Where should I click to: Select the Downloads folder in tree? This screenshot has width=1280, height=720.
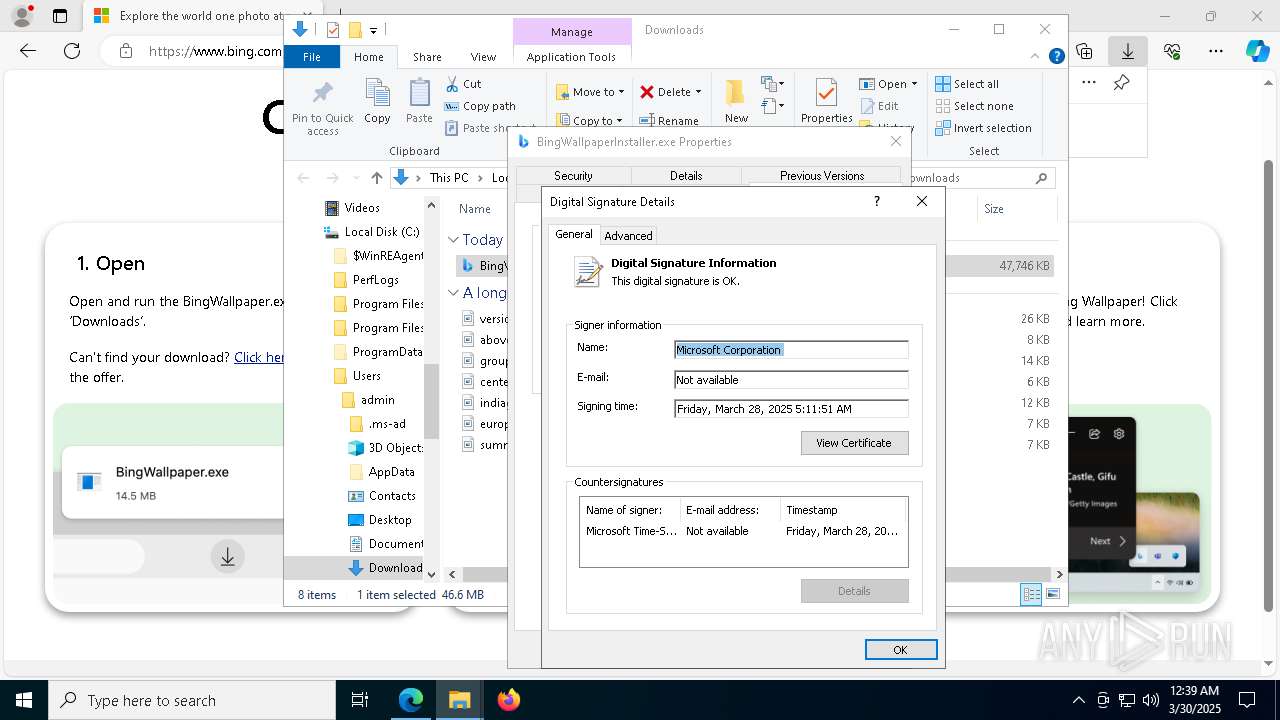[x=386, y=568]
